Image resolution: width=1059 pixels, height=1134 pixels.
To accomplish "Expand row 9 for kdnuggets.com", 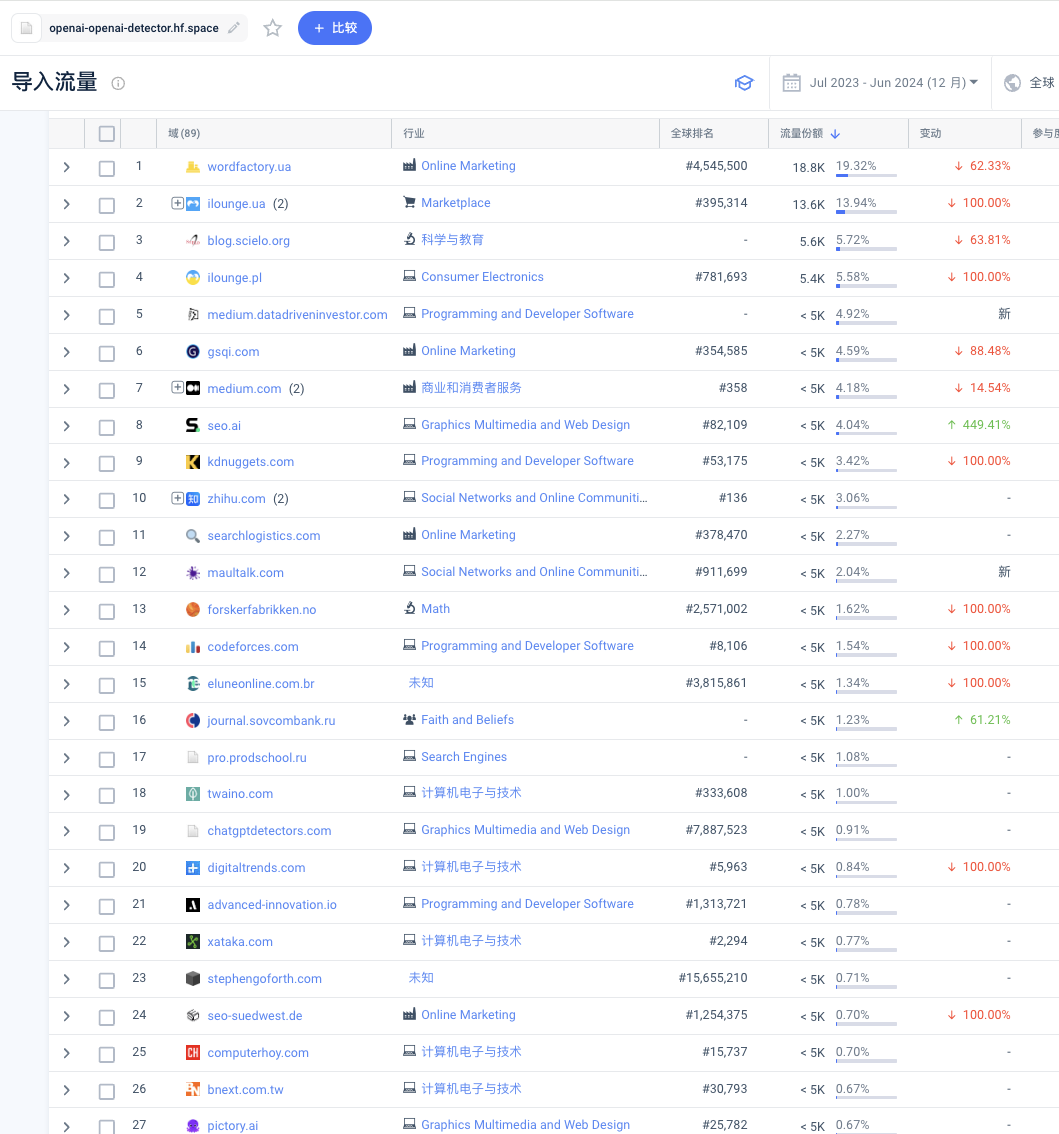I will (67, 462).
